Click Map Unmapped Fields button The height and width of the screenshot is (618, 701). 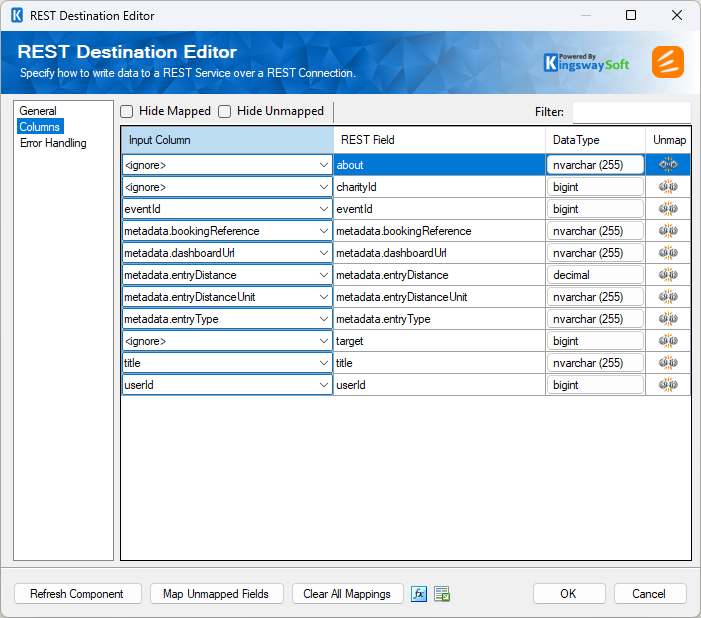point(216,594)
